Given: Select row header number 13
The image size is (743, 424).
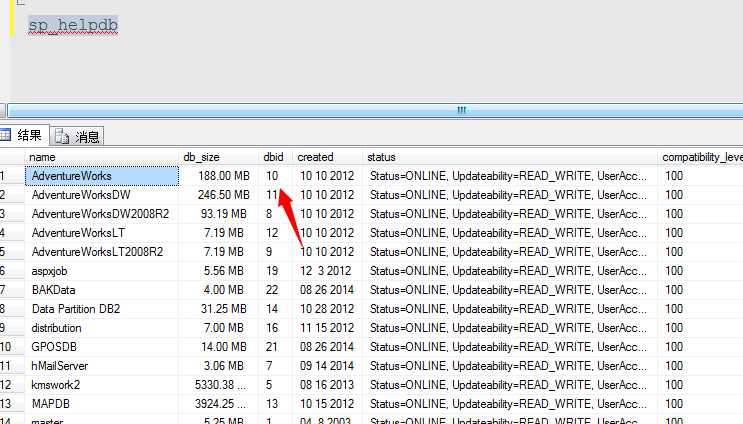Looking at the screenshot, I should 12,404.
